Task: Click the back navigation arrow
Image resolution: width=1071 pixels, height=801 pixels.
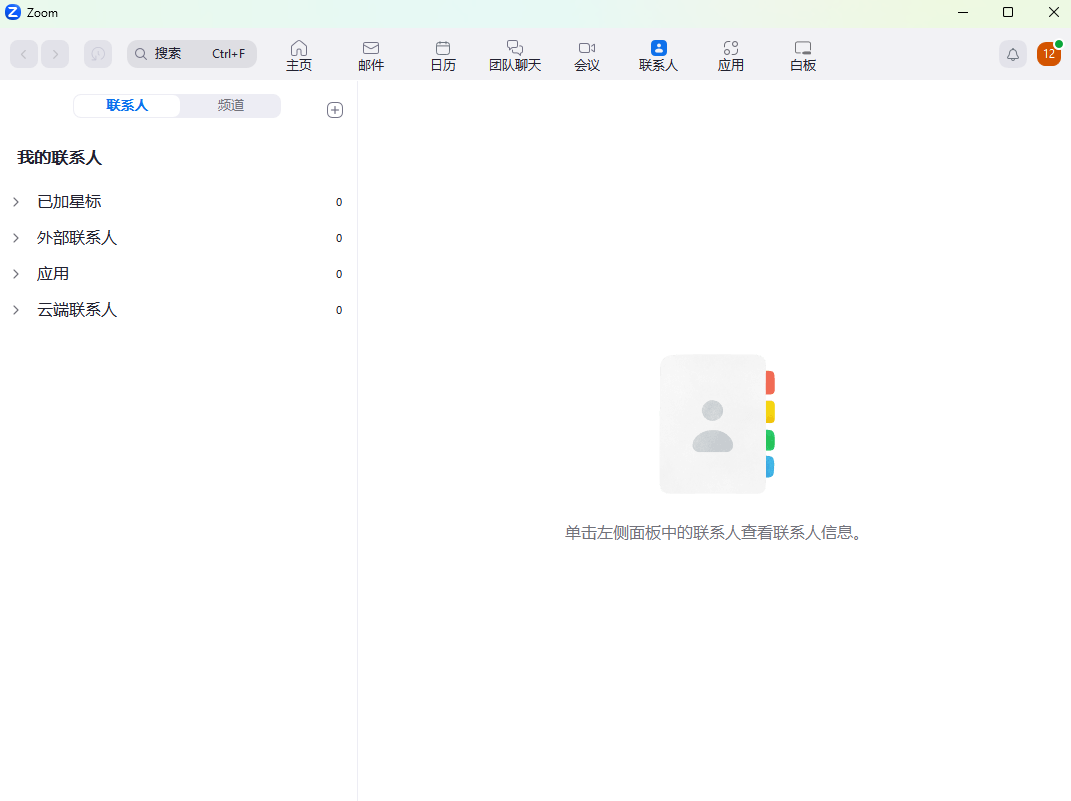Action: pyautogui.click(x=23, y=54)
